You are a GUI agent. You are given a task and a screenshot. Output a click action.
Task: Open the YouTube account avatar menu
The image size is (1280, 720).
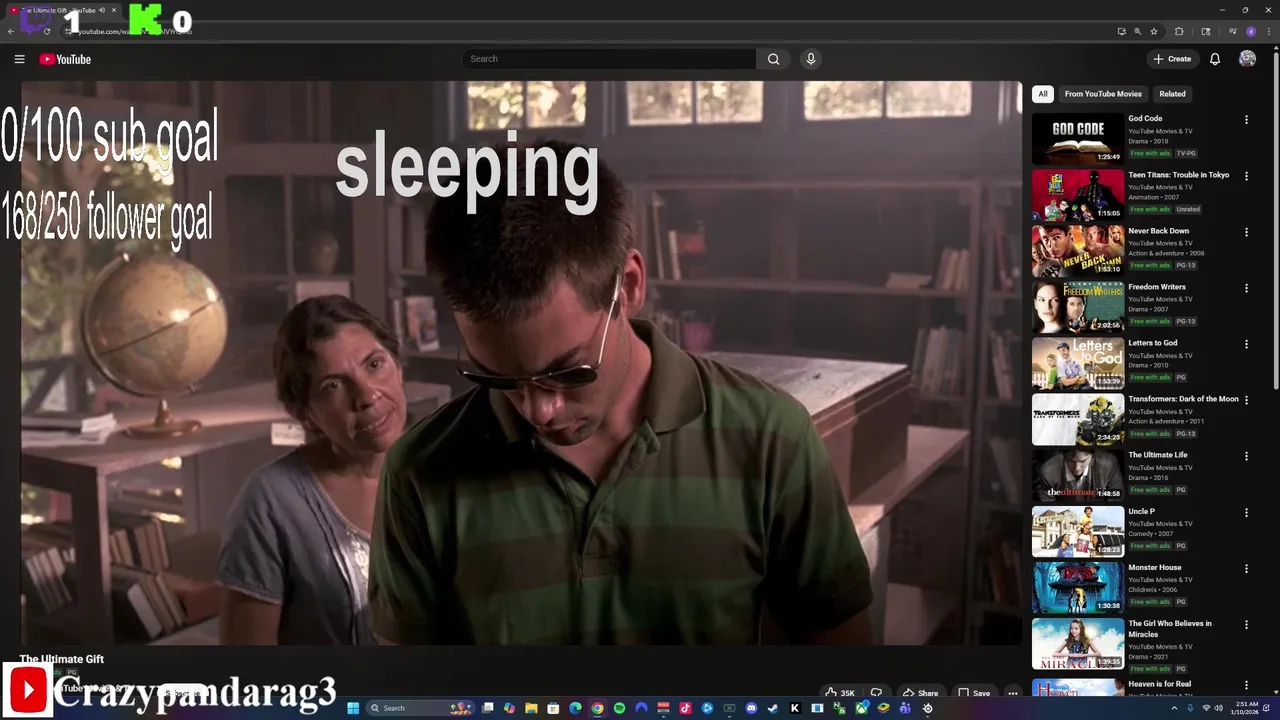1247,59
